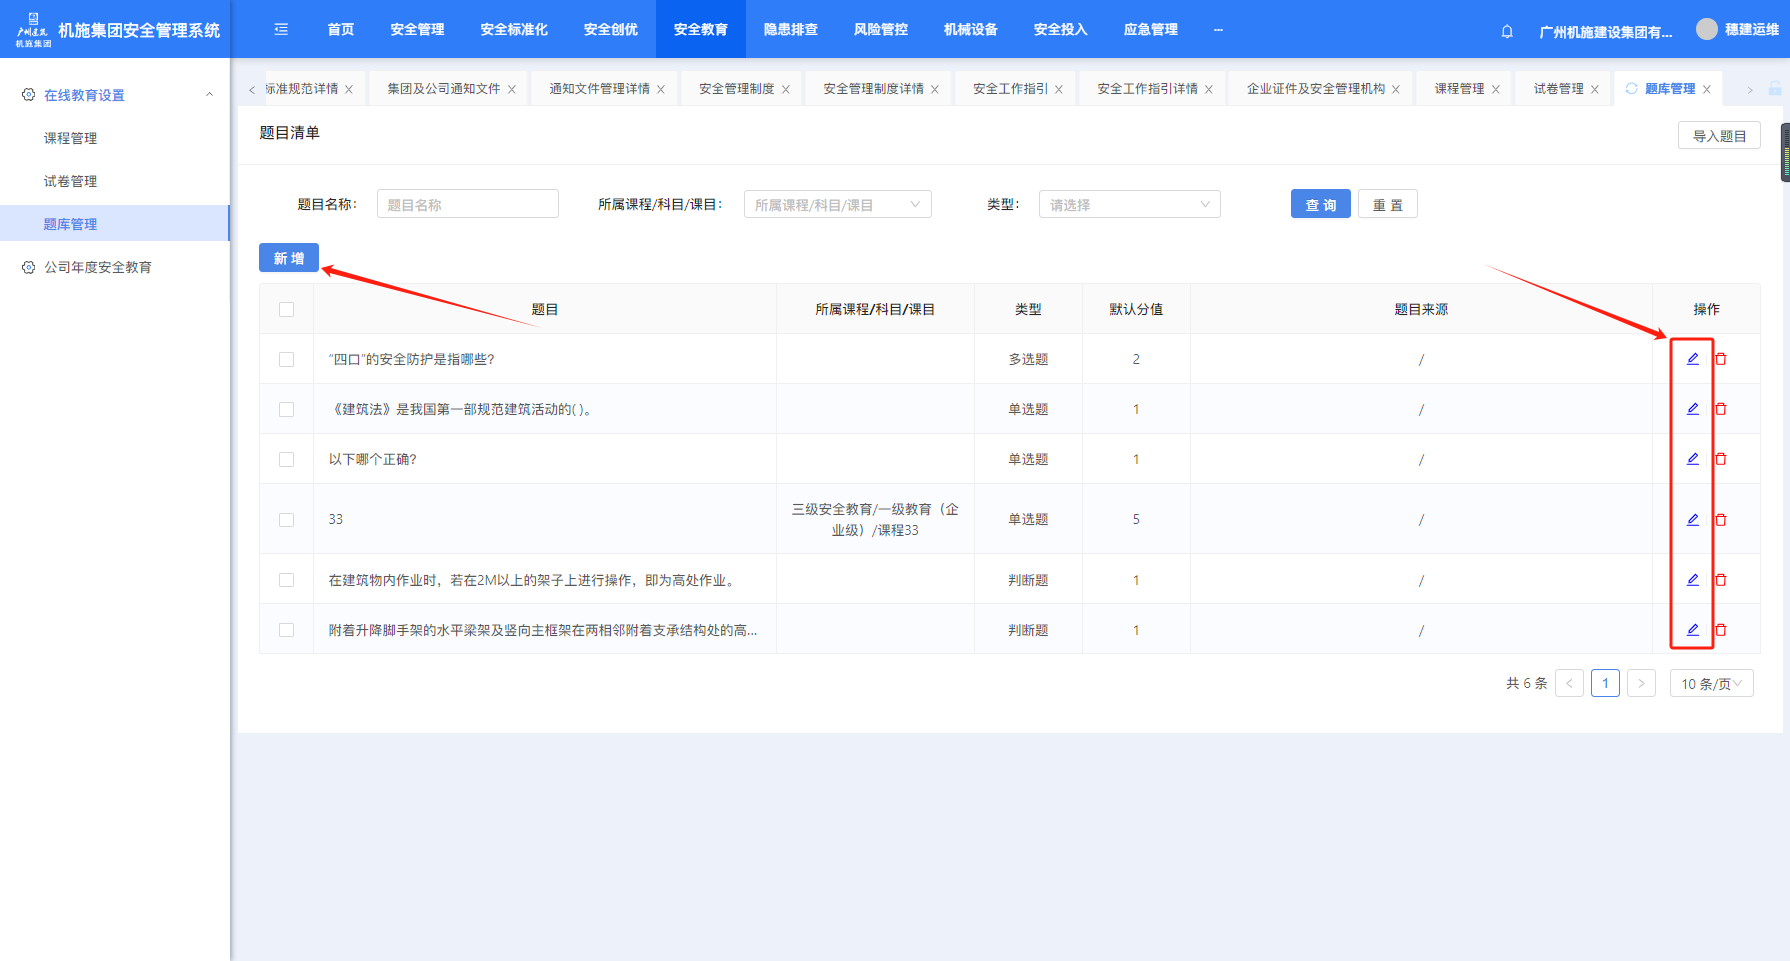This screenshot has height=961, width=1790.
Task: Toggle the select-all checkbox in table header
Action: pos(287,310)
